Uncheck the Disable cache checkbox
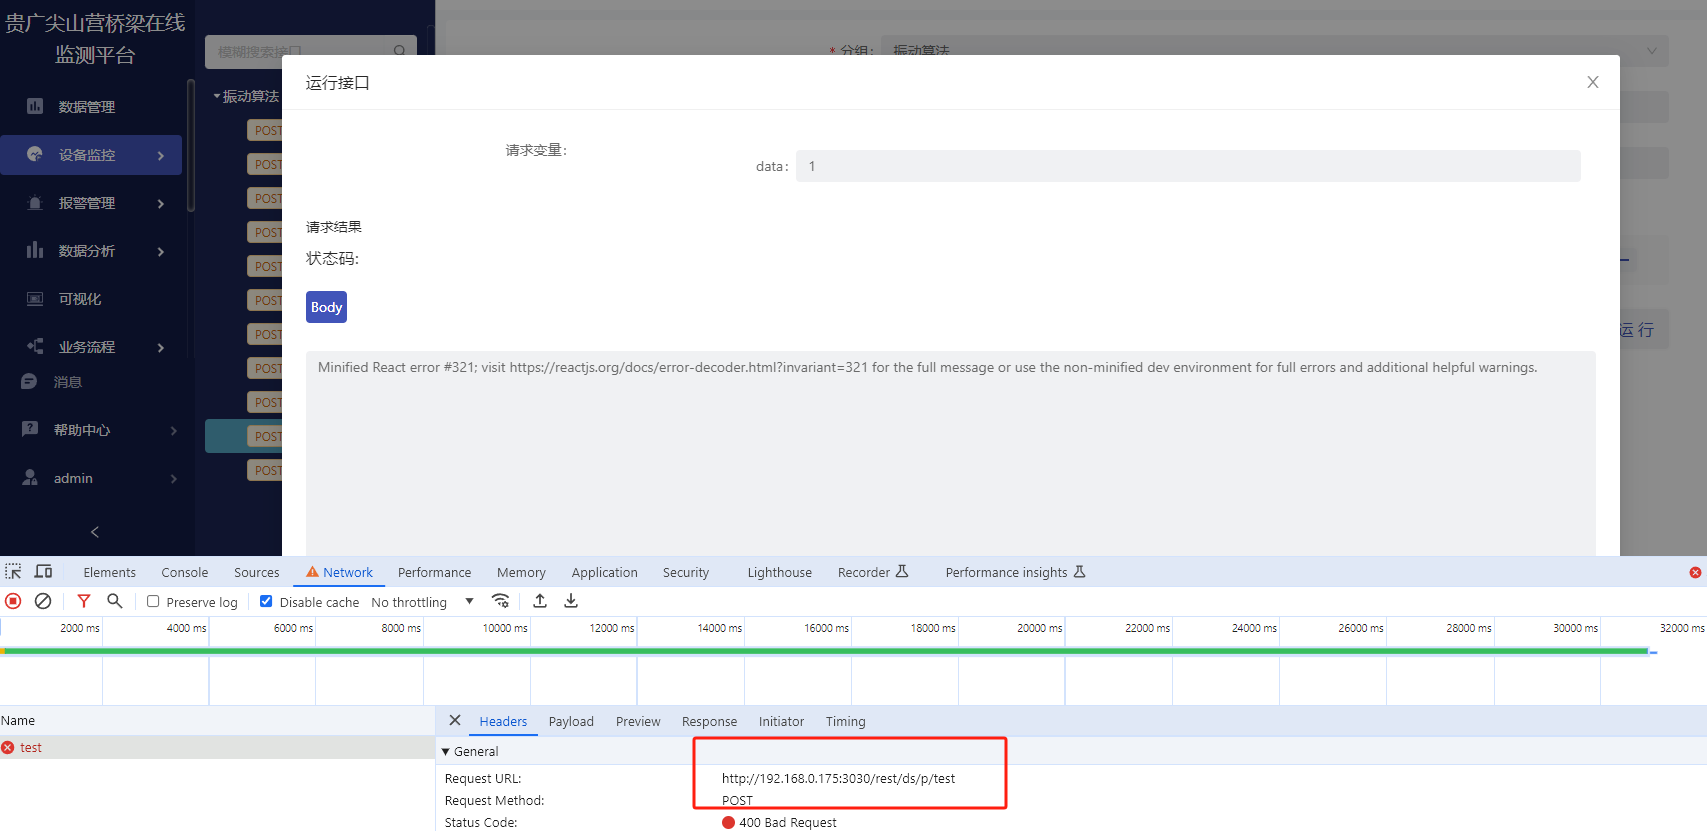1707x831 pixels. tap(266, 601)
